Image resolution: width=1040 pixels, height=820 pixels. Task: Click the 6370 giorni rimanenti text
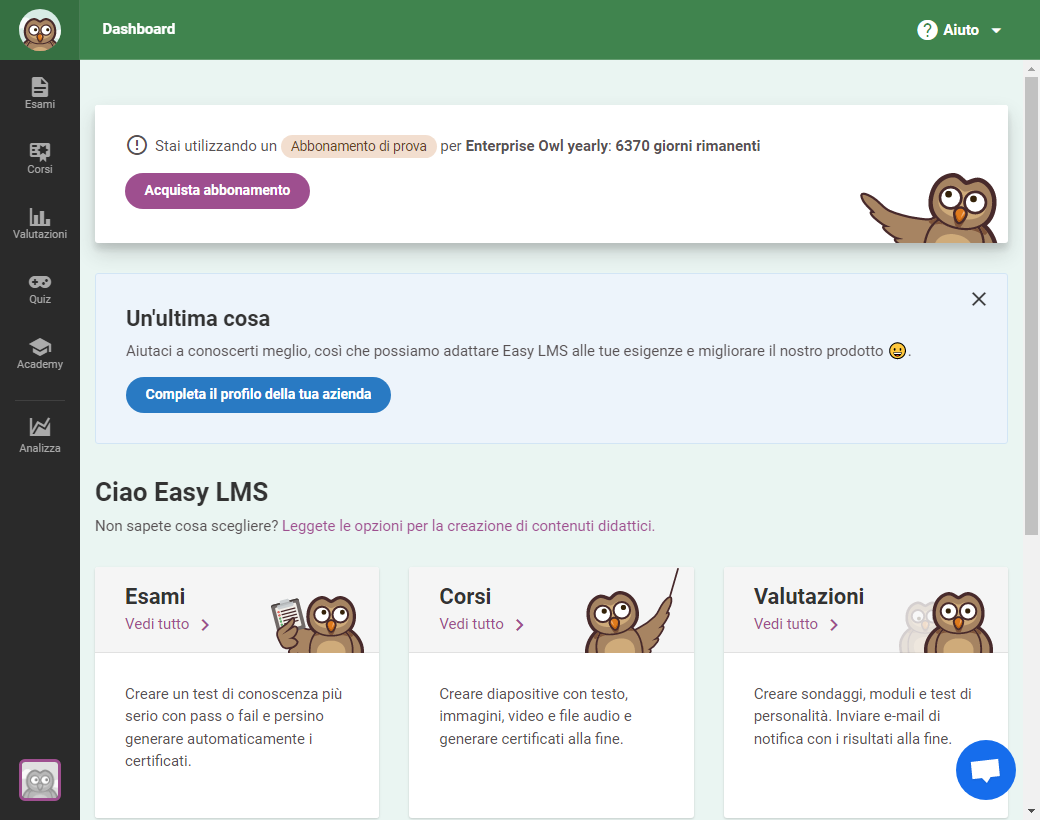click(688, 146)
